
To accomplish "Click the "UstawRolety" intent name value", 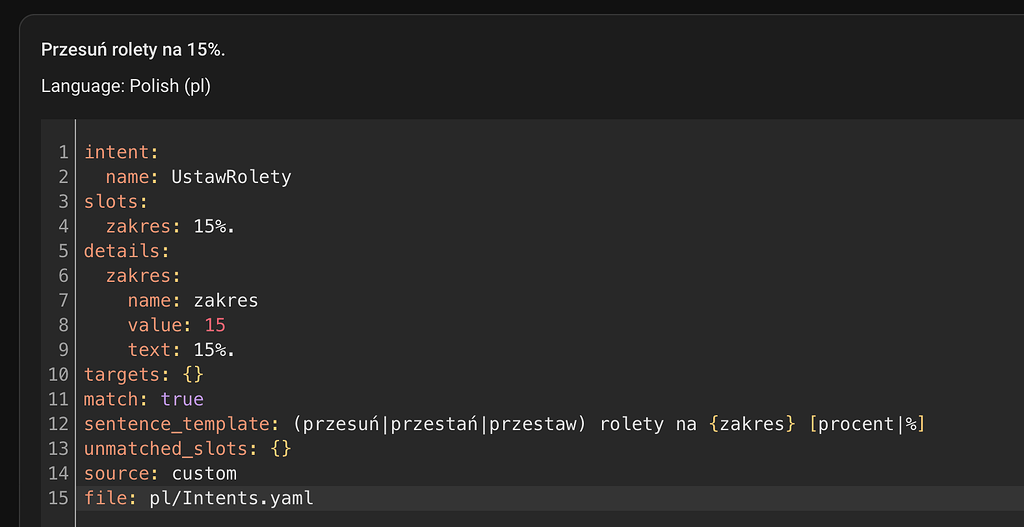I will (x=231, y=177).
